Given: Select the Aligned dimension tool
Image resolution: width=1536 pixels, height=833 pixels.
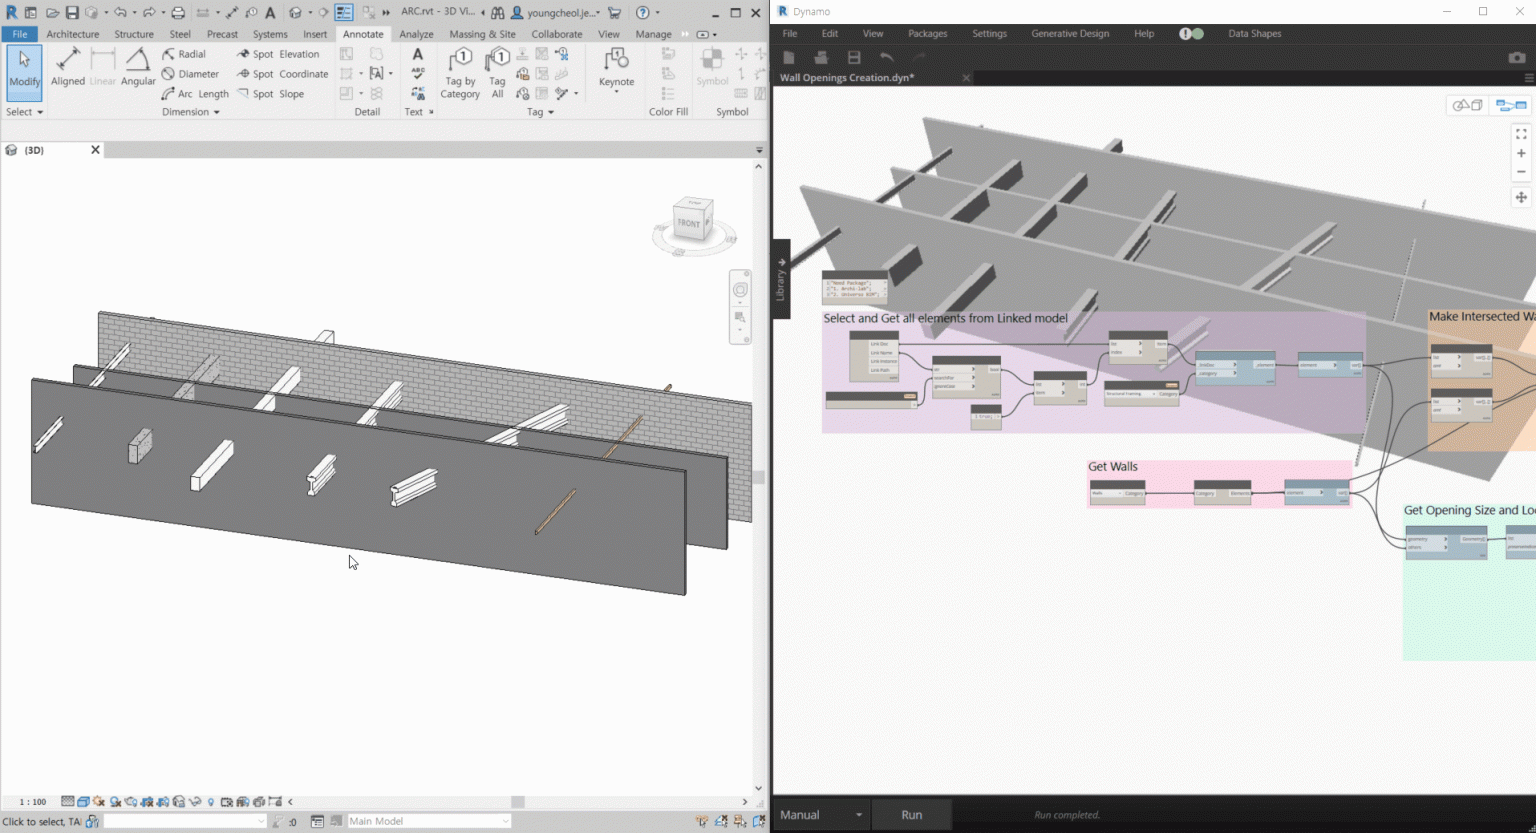Looking at the screenshot, I should [67, 72].
